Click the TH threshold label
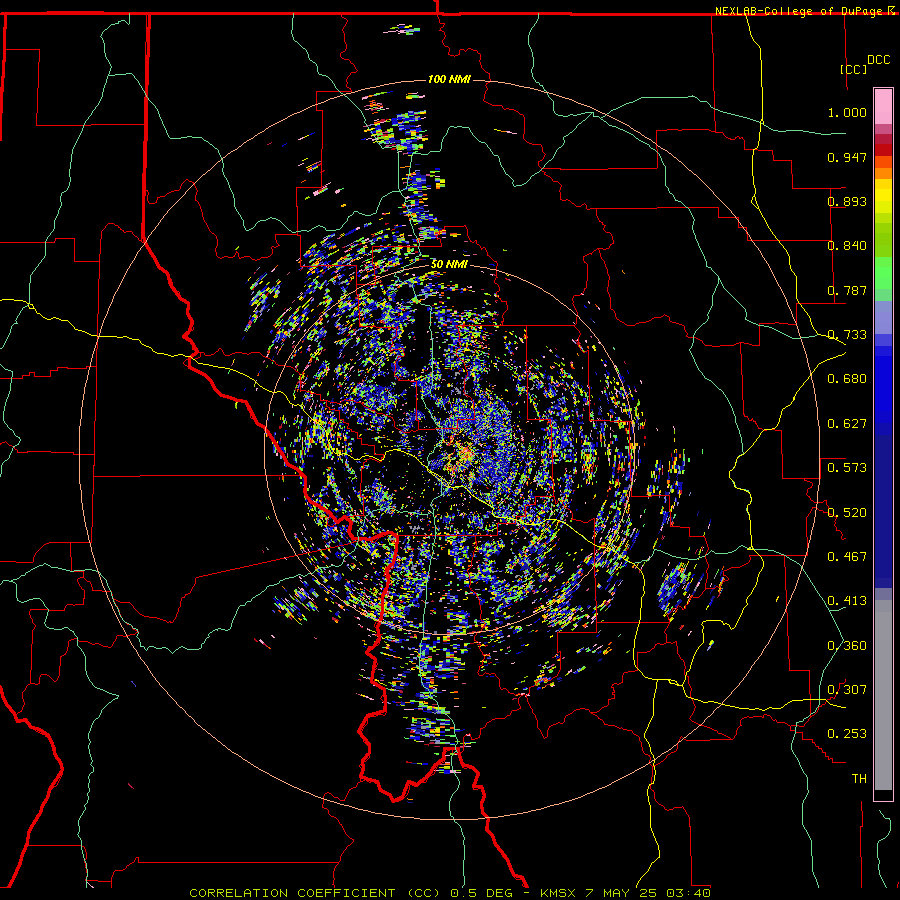The image size is (900, 900). 859,779
